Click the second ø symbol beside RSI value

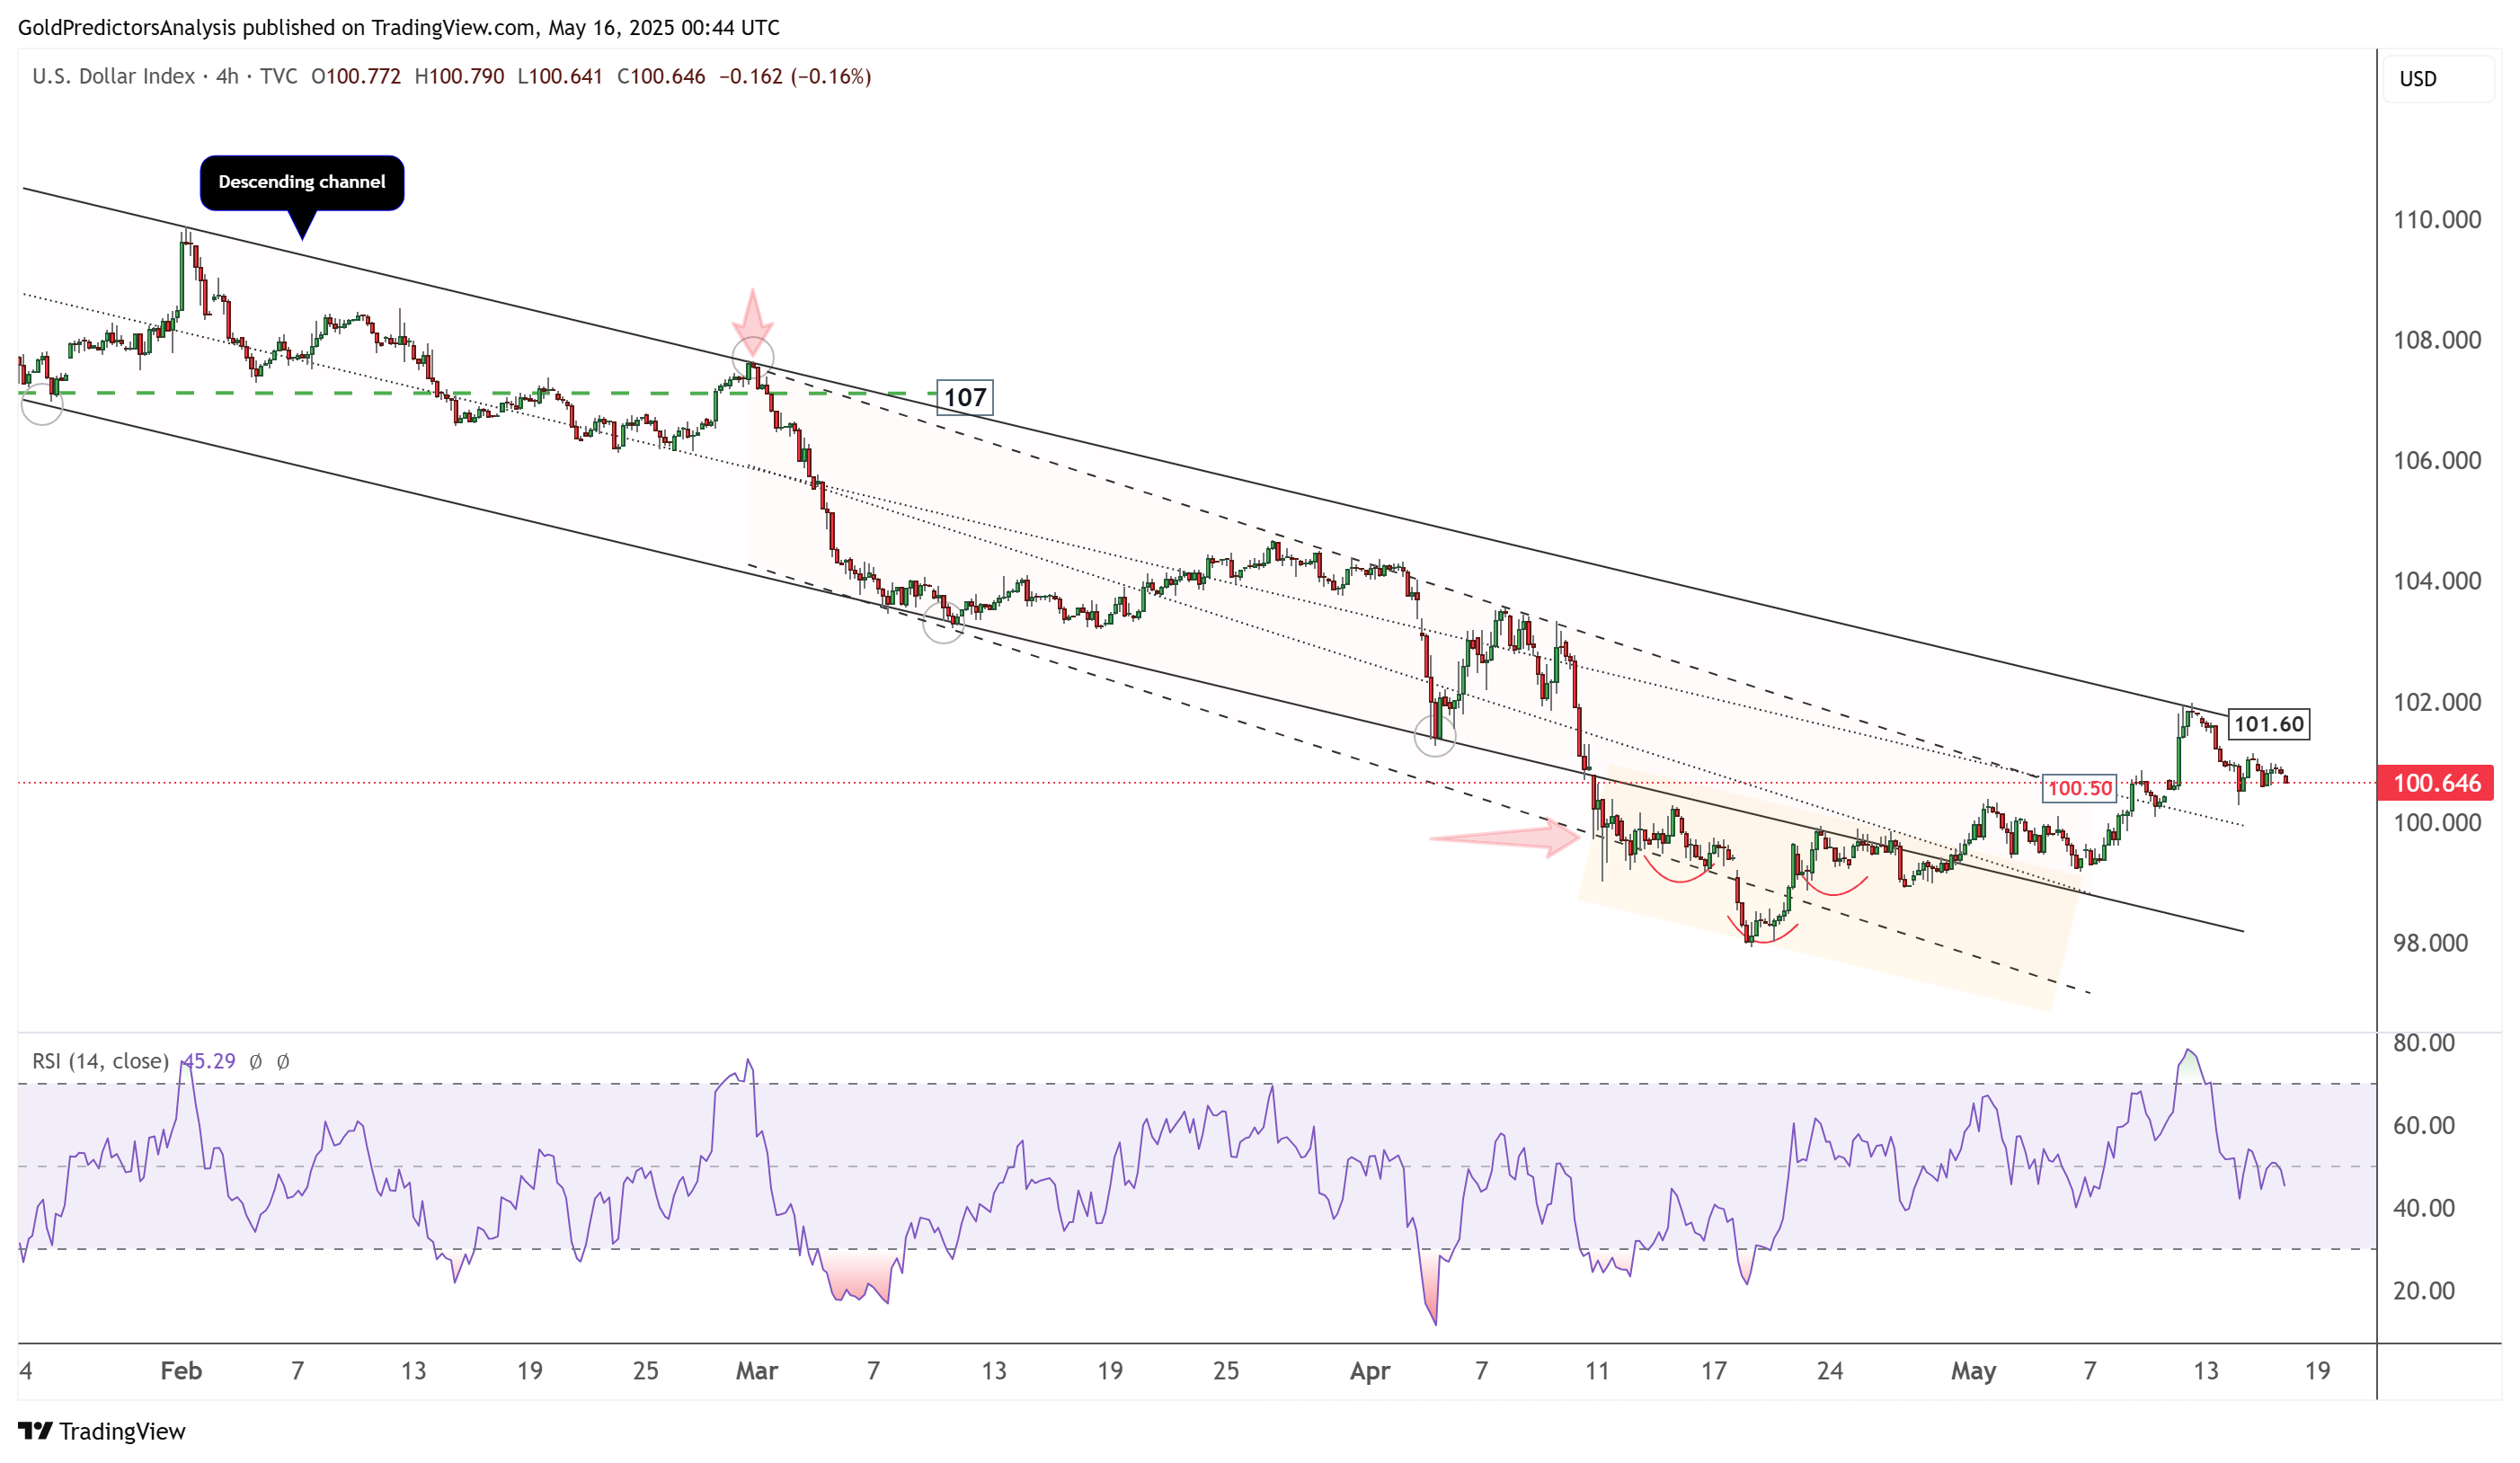click(x=283, y=1062)
